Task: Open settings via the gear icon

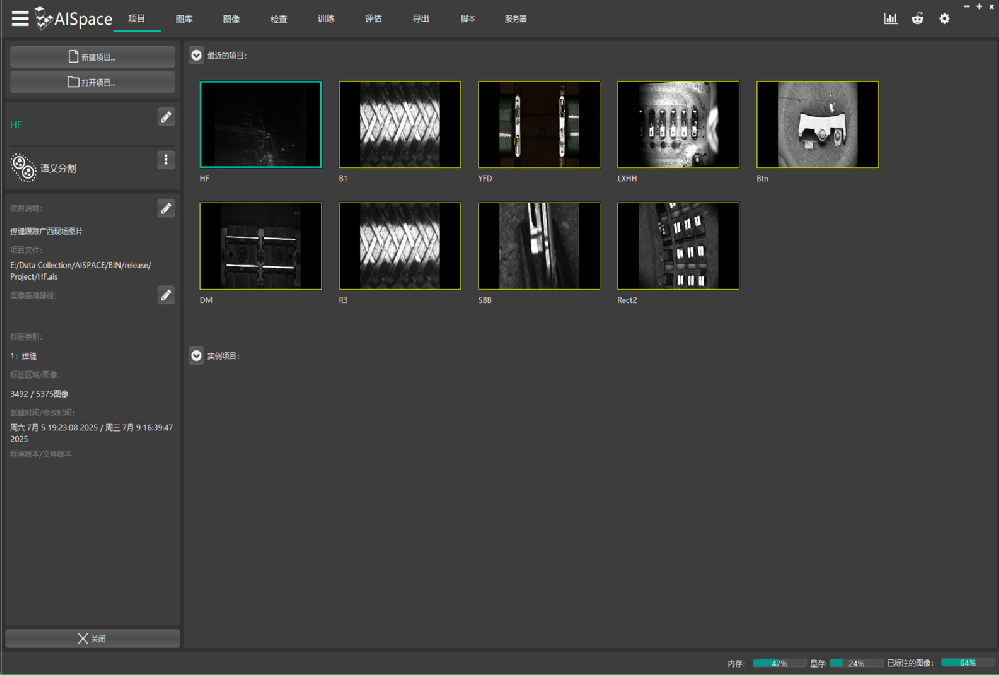Action: click(x=944, y=18)
